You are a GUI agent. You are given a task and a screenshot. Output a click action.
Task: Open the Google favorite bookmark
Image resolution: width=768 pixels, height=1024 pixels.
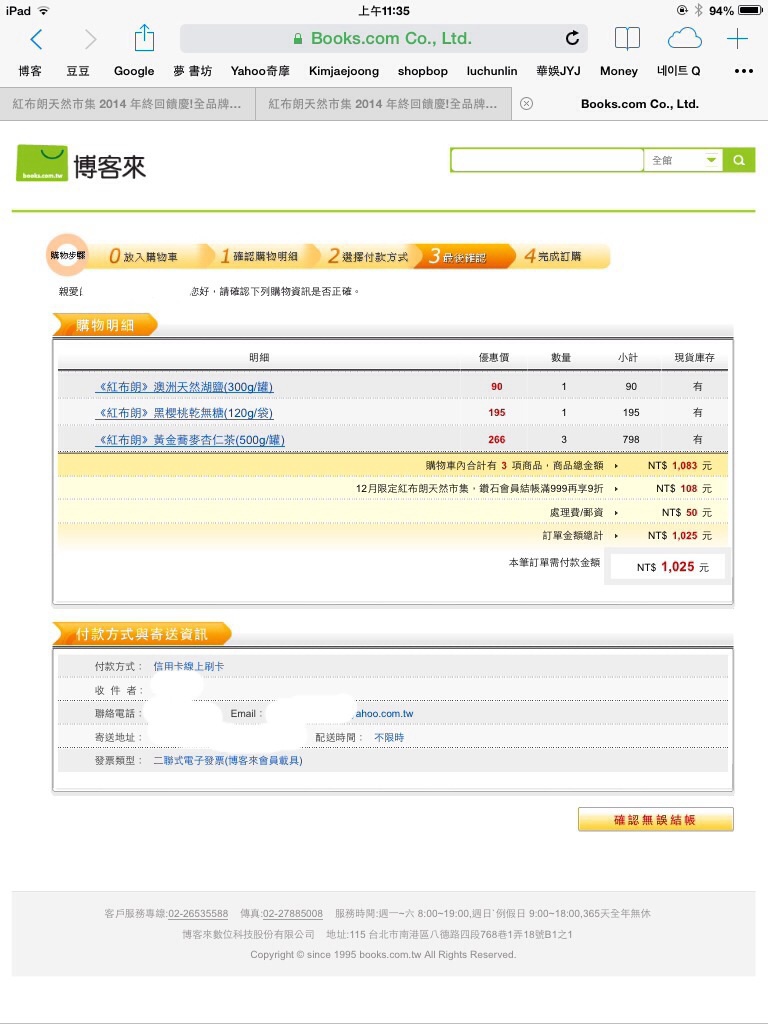pos(134,71)
